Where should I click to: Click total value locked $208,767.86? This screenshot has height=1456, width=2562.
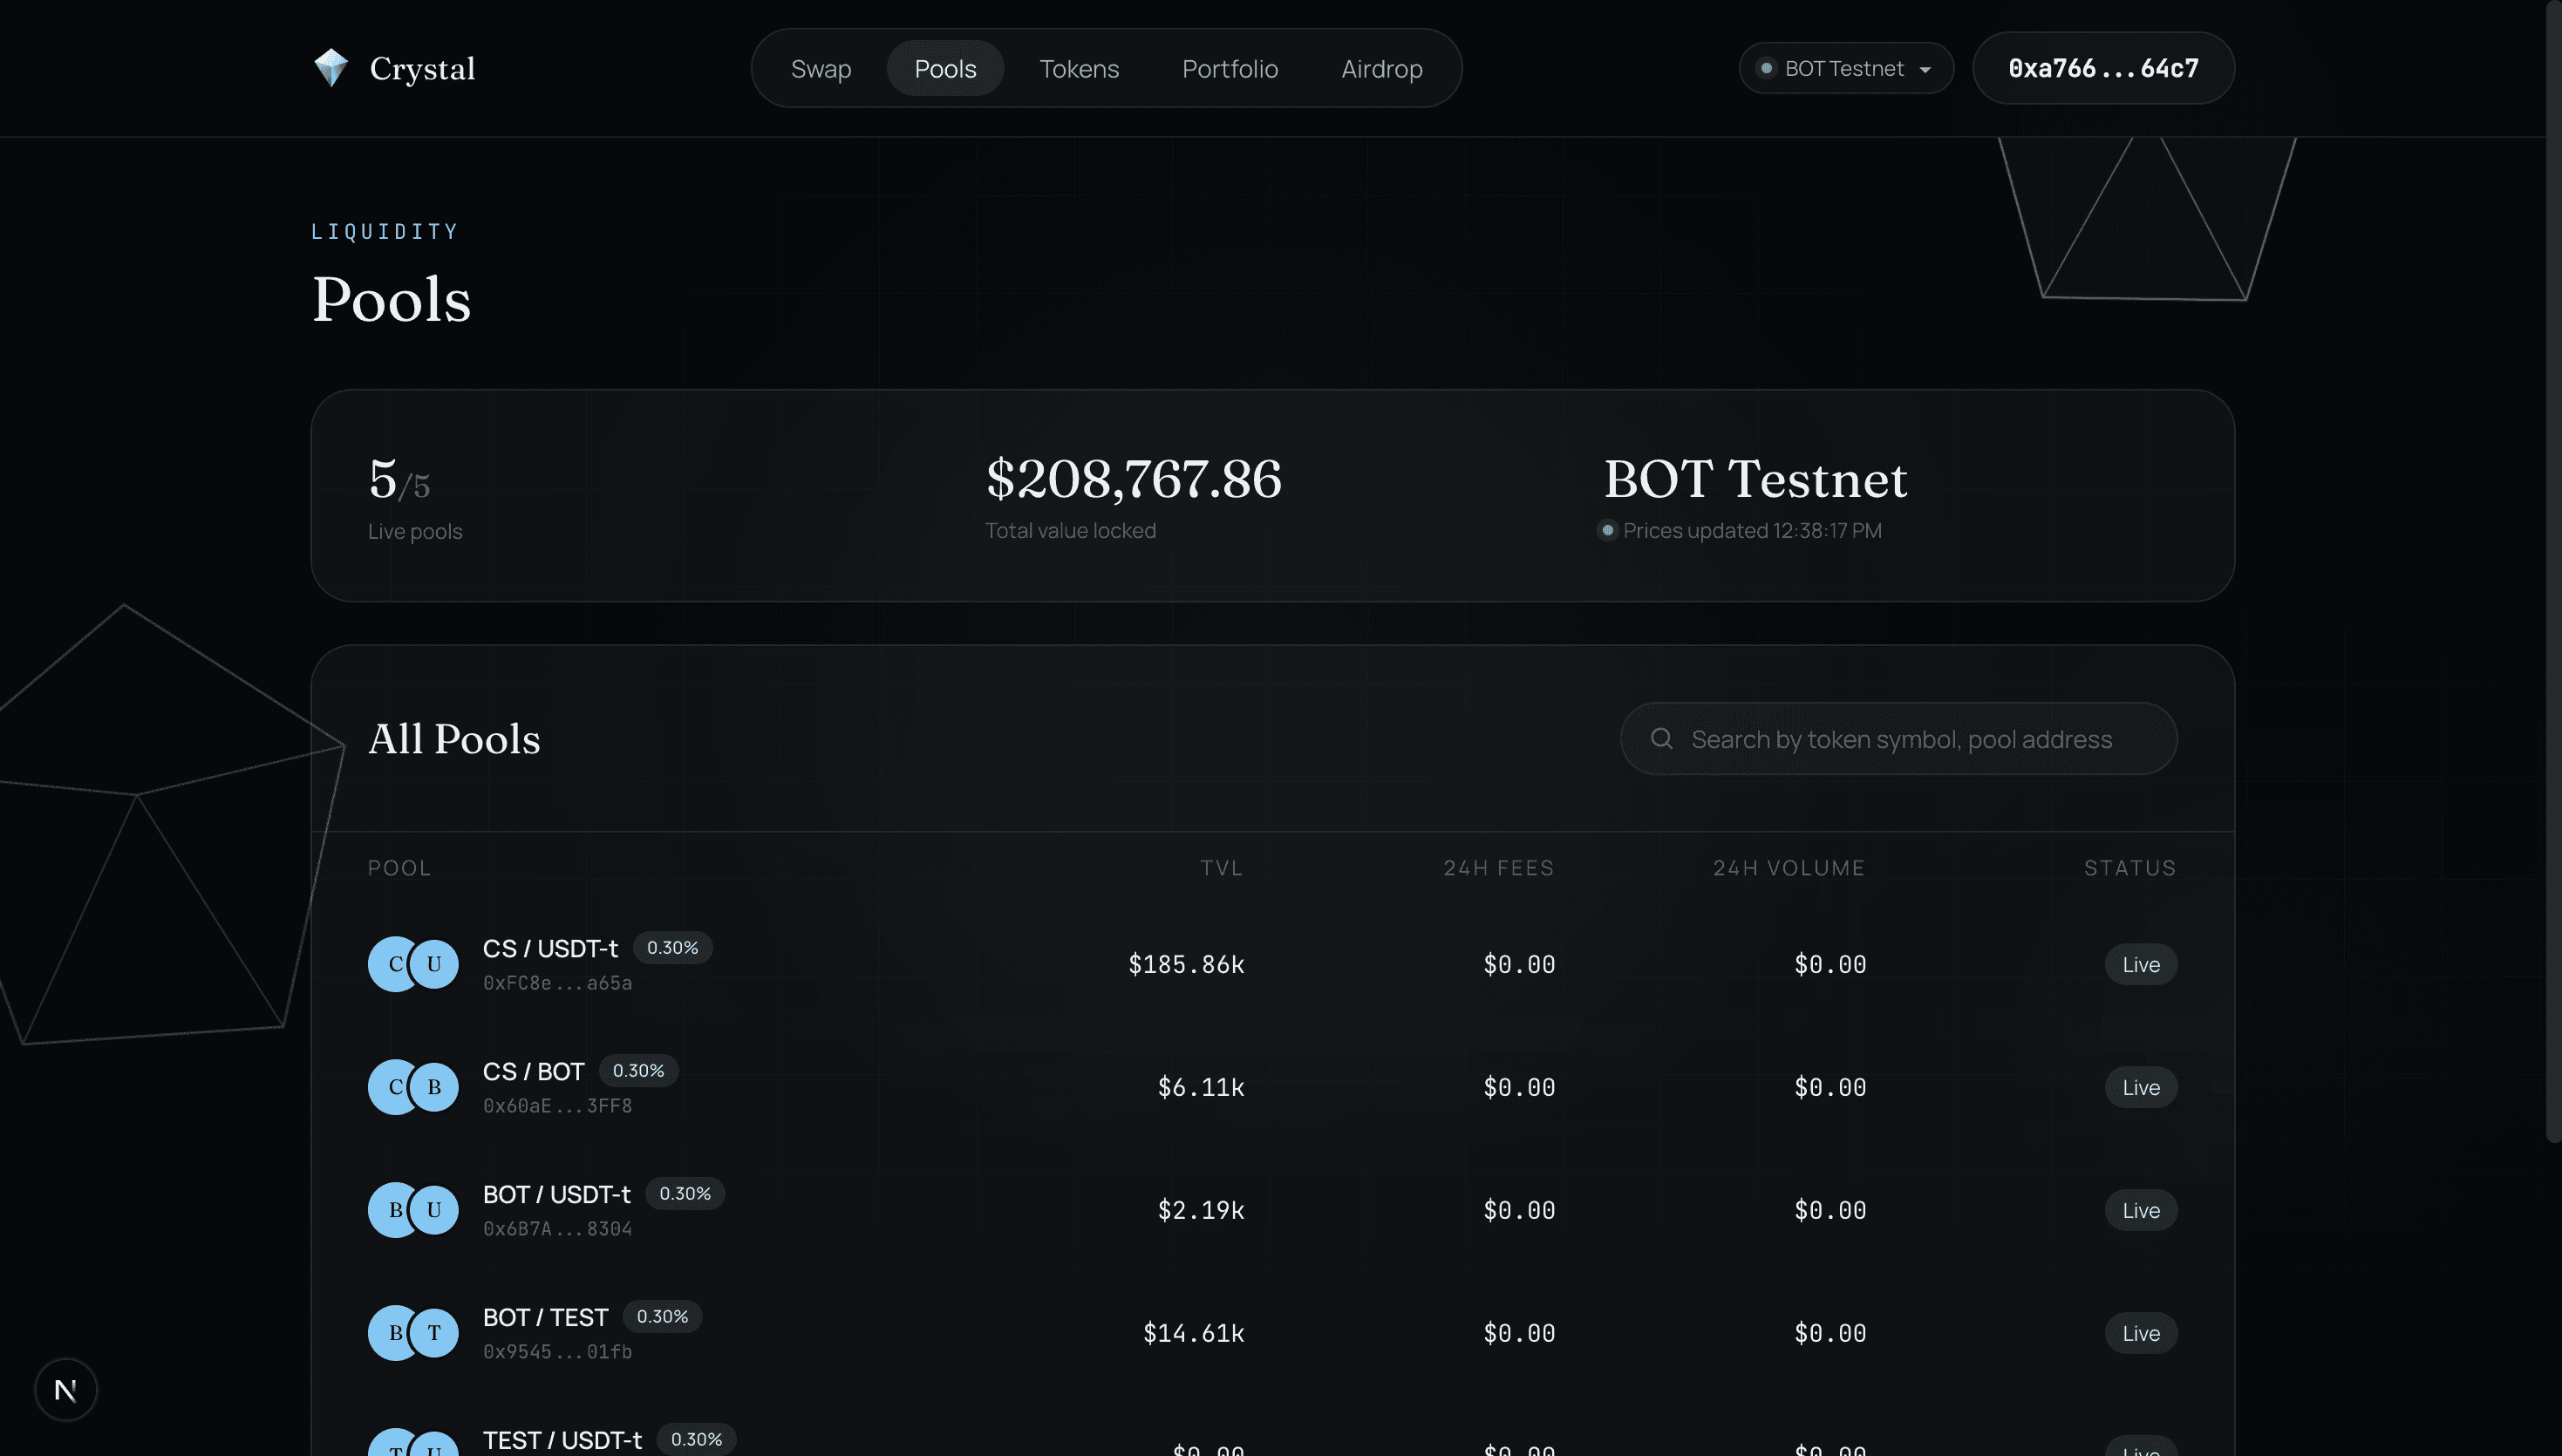click(x=1133, y=478)
